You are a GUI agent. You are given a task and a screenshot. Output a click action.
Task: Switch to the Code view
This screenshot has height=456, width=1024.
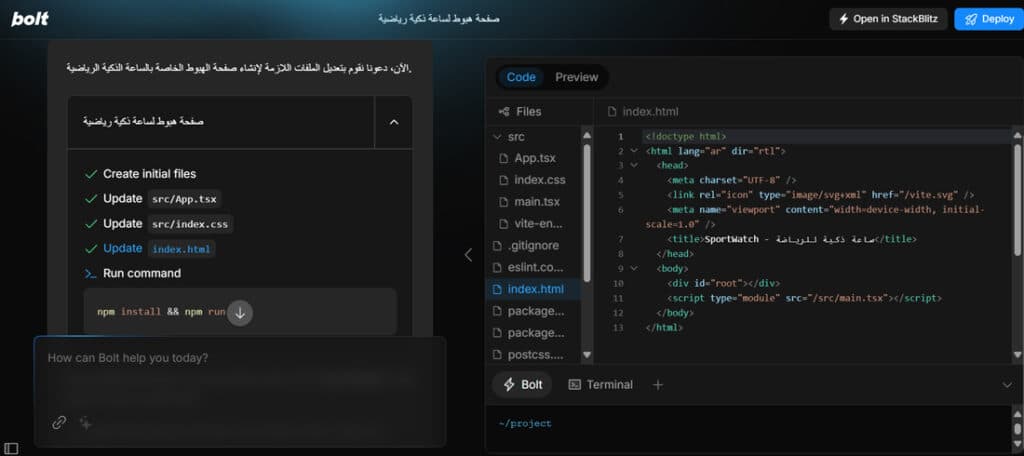click(x=521, y=77)
